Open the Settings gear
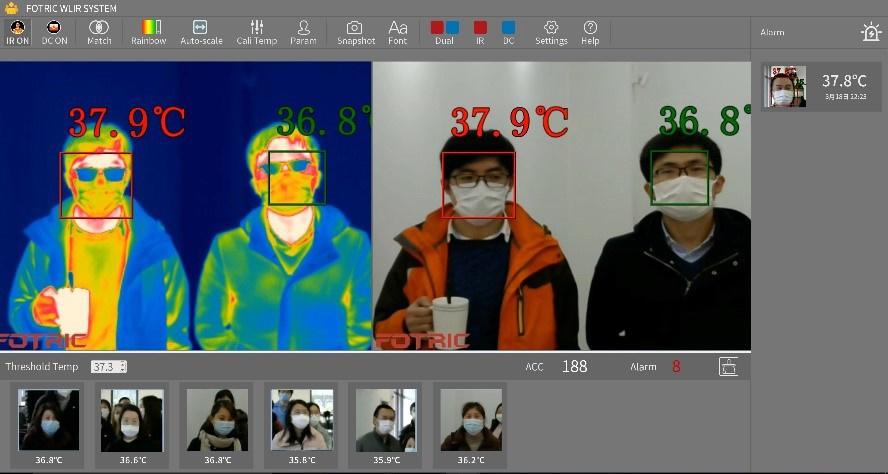Screen dimensions: 888x474 coord(551,32)
